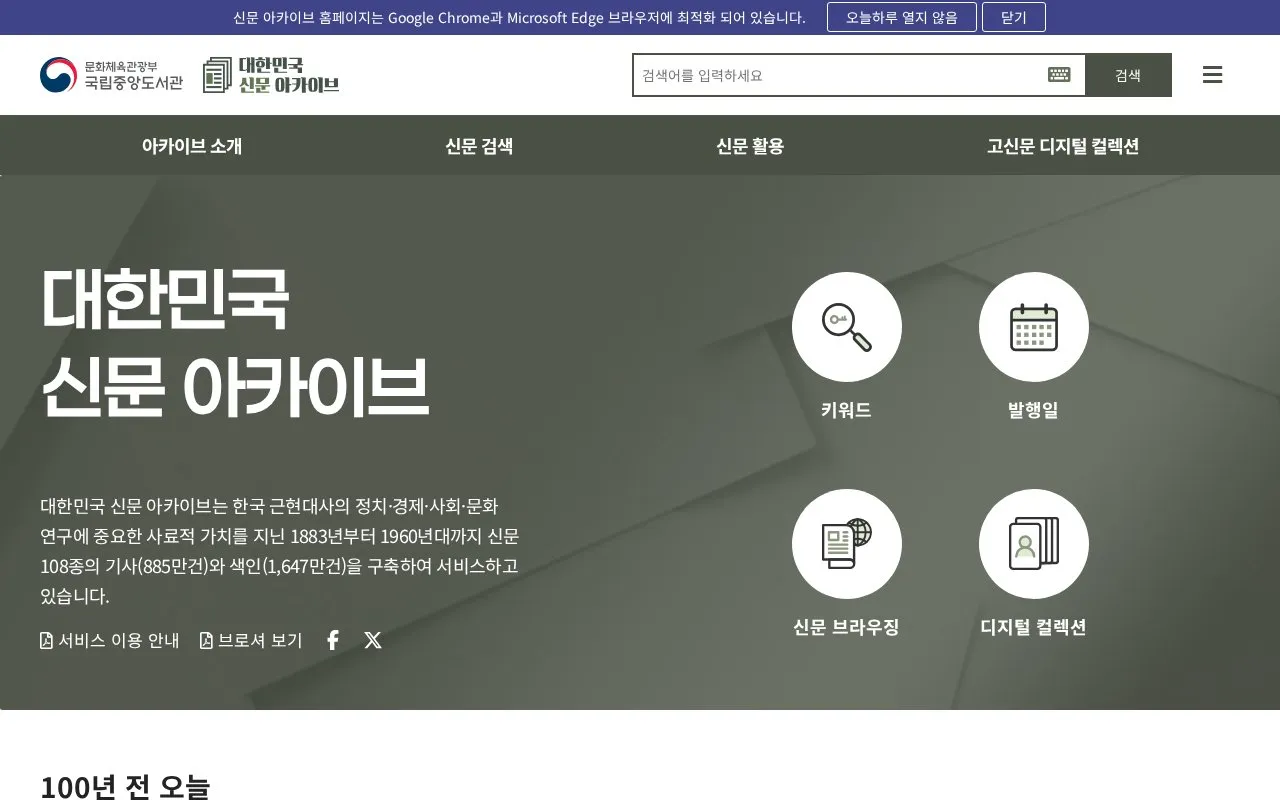This screenshot has width=1280, height=800.
Task: Open the 서비스 이용 안내 PDF link
Action: tap(110, 640)
